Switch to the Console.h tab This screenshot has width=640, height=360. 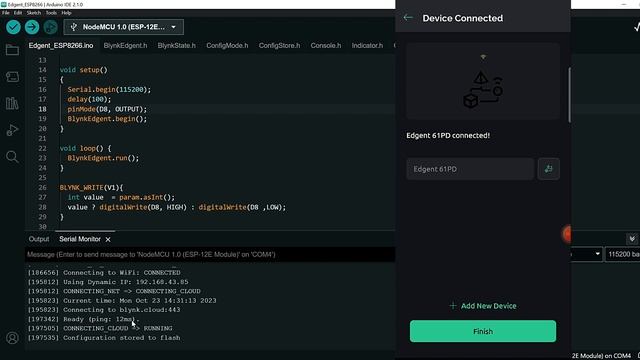(x=326, y=45)
